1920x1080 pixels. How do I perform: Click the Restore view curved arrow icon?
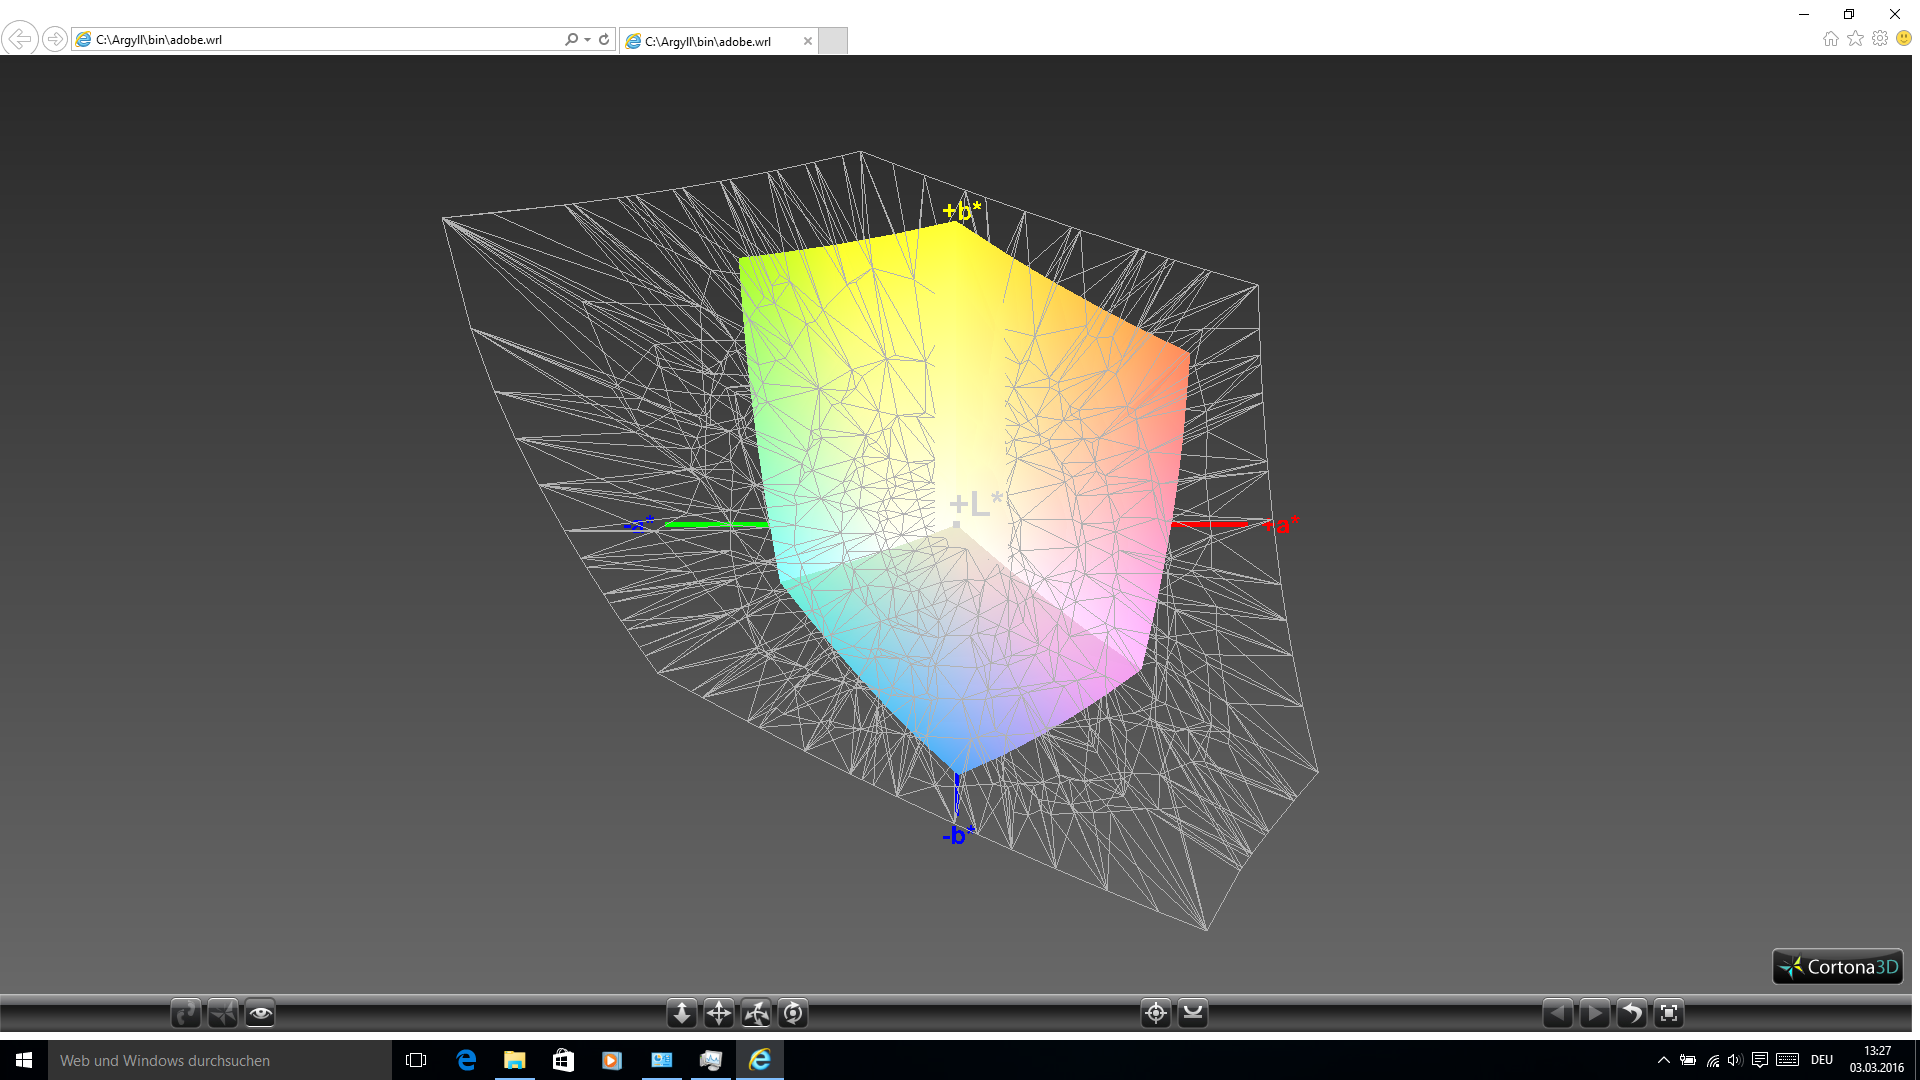coord(1631,1013)
